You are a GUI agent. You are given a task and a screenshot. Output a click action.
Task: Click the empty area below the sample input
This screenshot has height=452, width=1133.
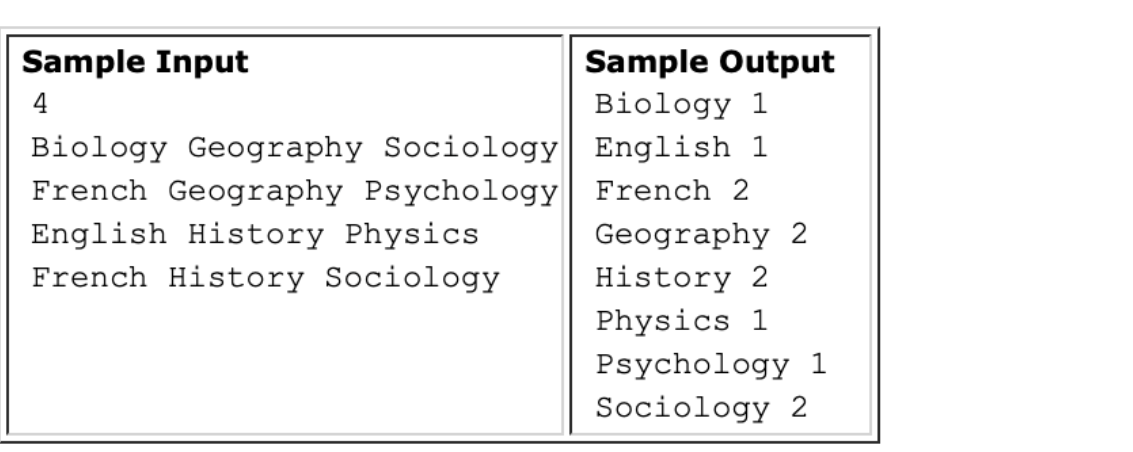tap(285, 365)
